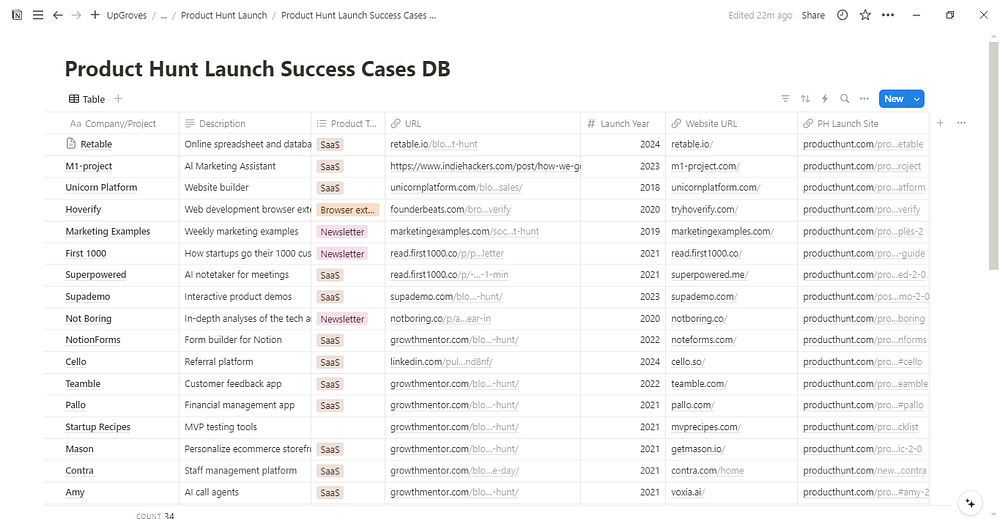Open the Notion AI sparkle button
This screenshot has width=1000, height=519.
click(969, 502)
